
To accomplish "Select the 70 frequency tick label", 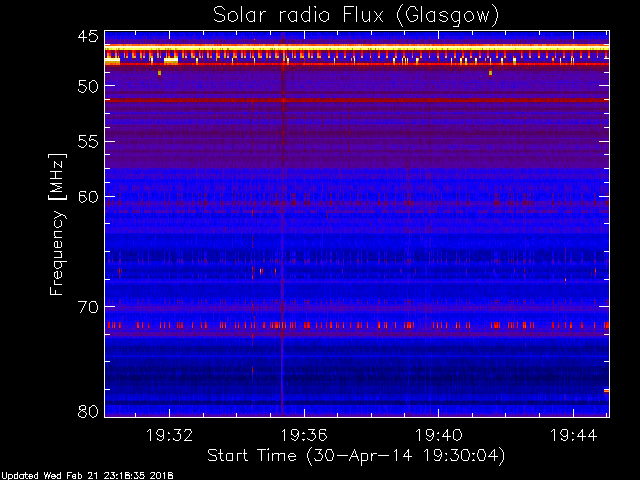I will (x=88, y=307).
